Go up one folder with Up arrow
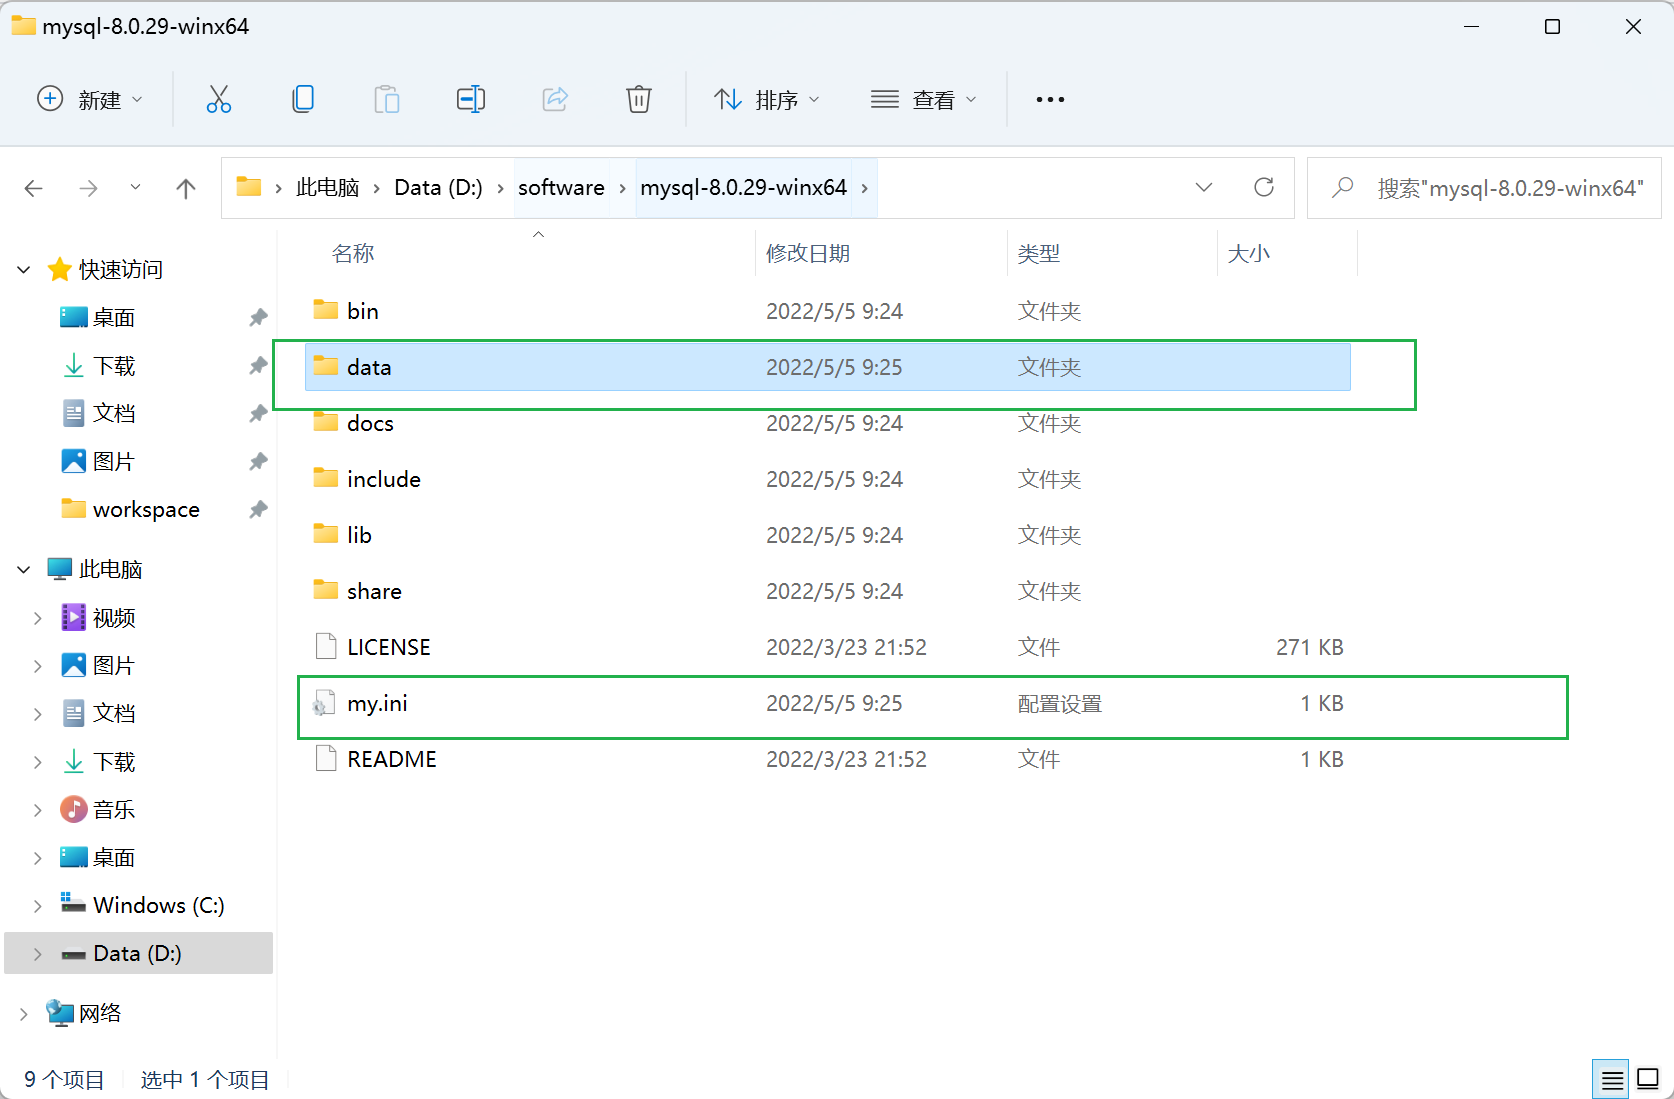The height and width of the screenshot is (1099, 1674). pos(186,188)
